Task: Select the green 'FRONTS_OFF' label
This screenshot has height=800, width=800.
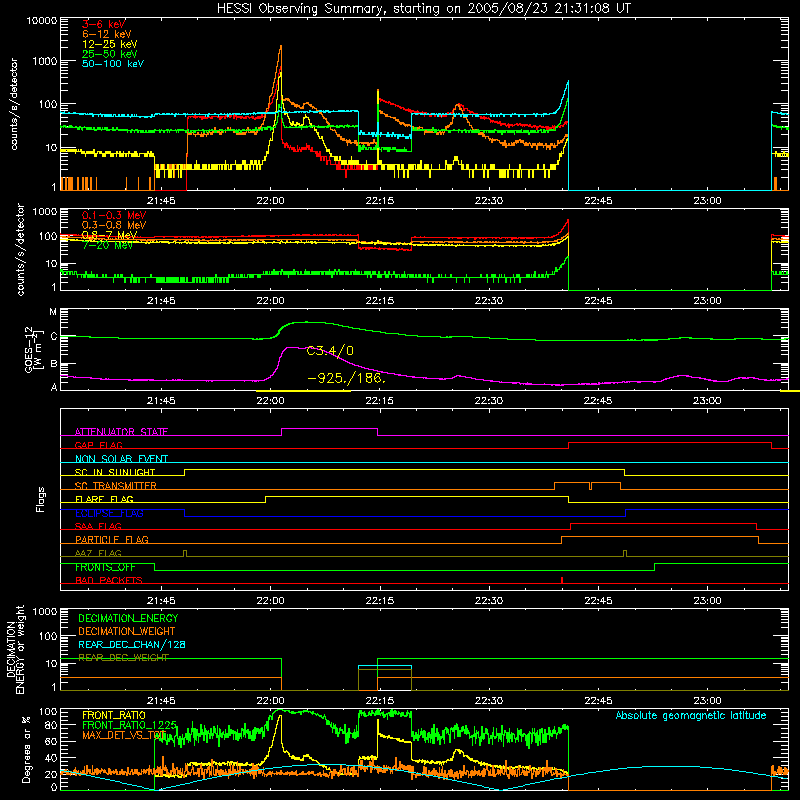Action: (x=105, y=567)
